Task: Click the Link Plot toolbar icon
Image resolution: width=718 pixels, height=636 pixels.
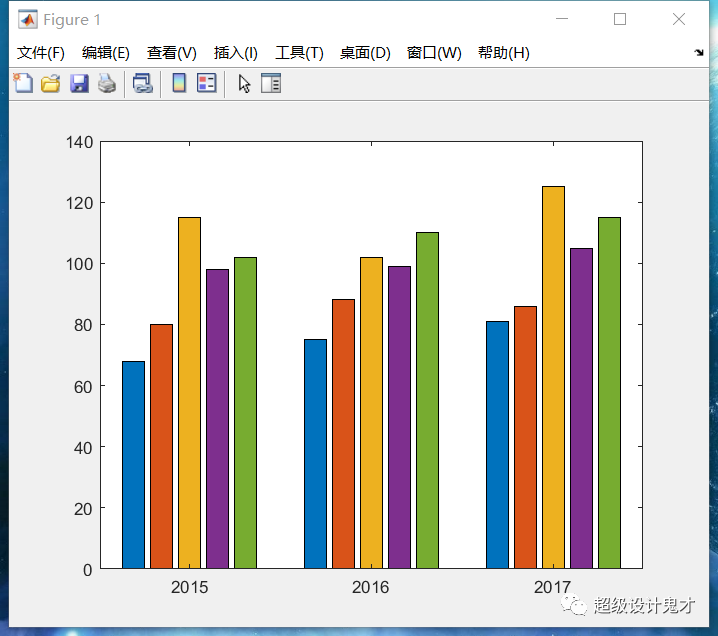Action: (142, 84)
